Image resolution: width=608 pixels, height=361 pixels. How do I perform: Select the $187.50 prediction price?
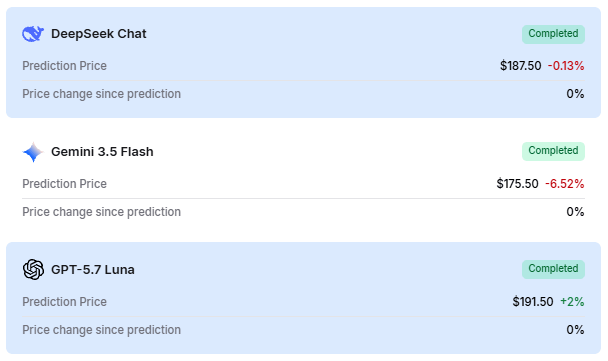point(520,66)
